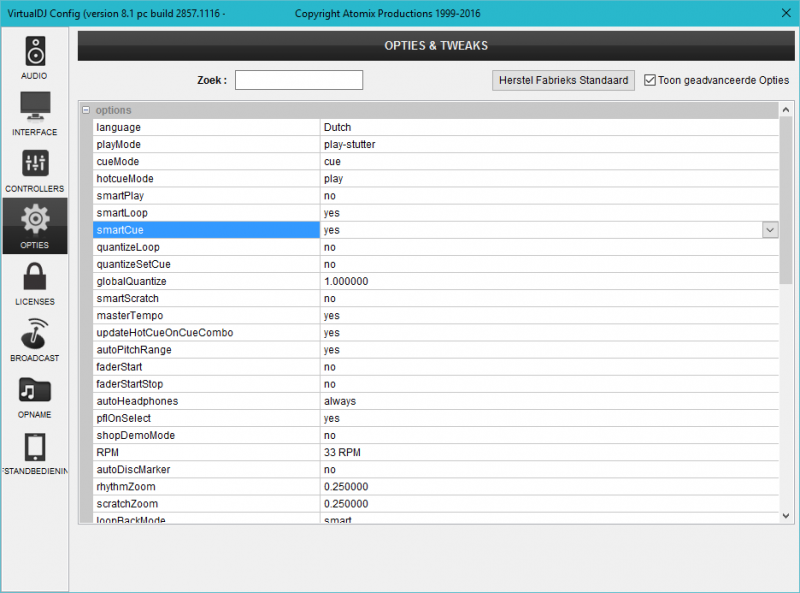Viewport: 800px width, 593px height.
Task: Open the Audio settings speaker icon
Action: tap(35, 51)
